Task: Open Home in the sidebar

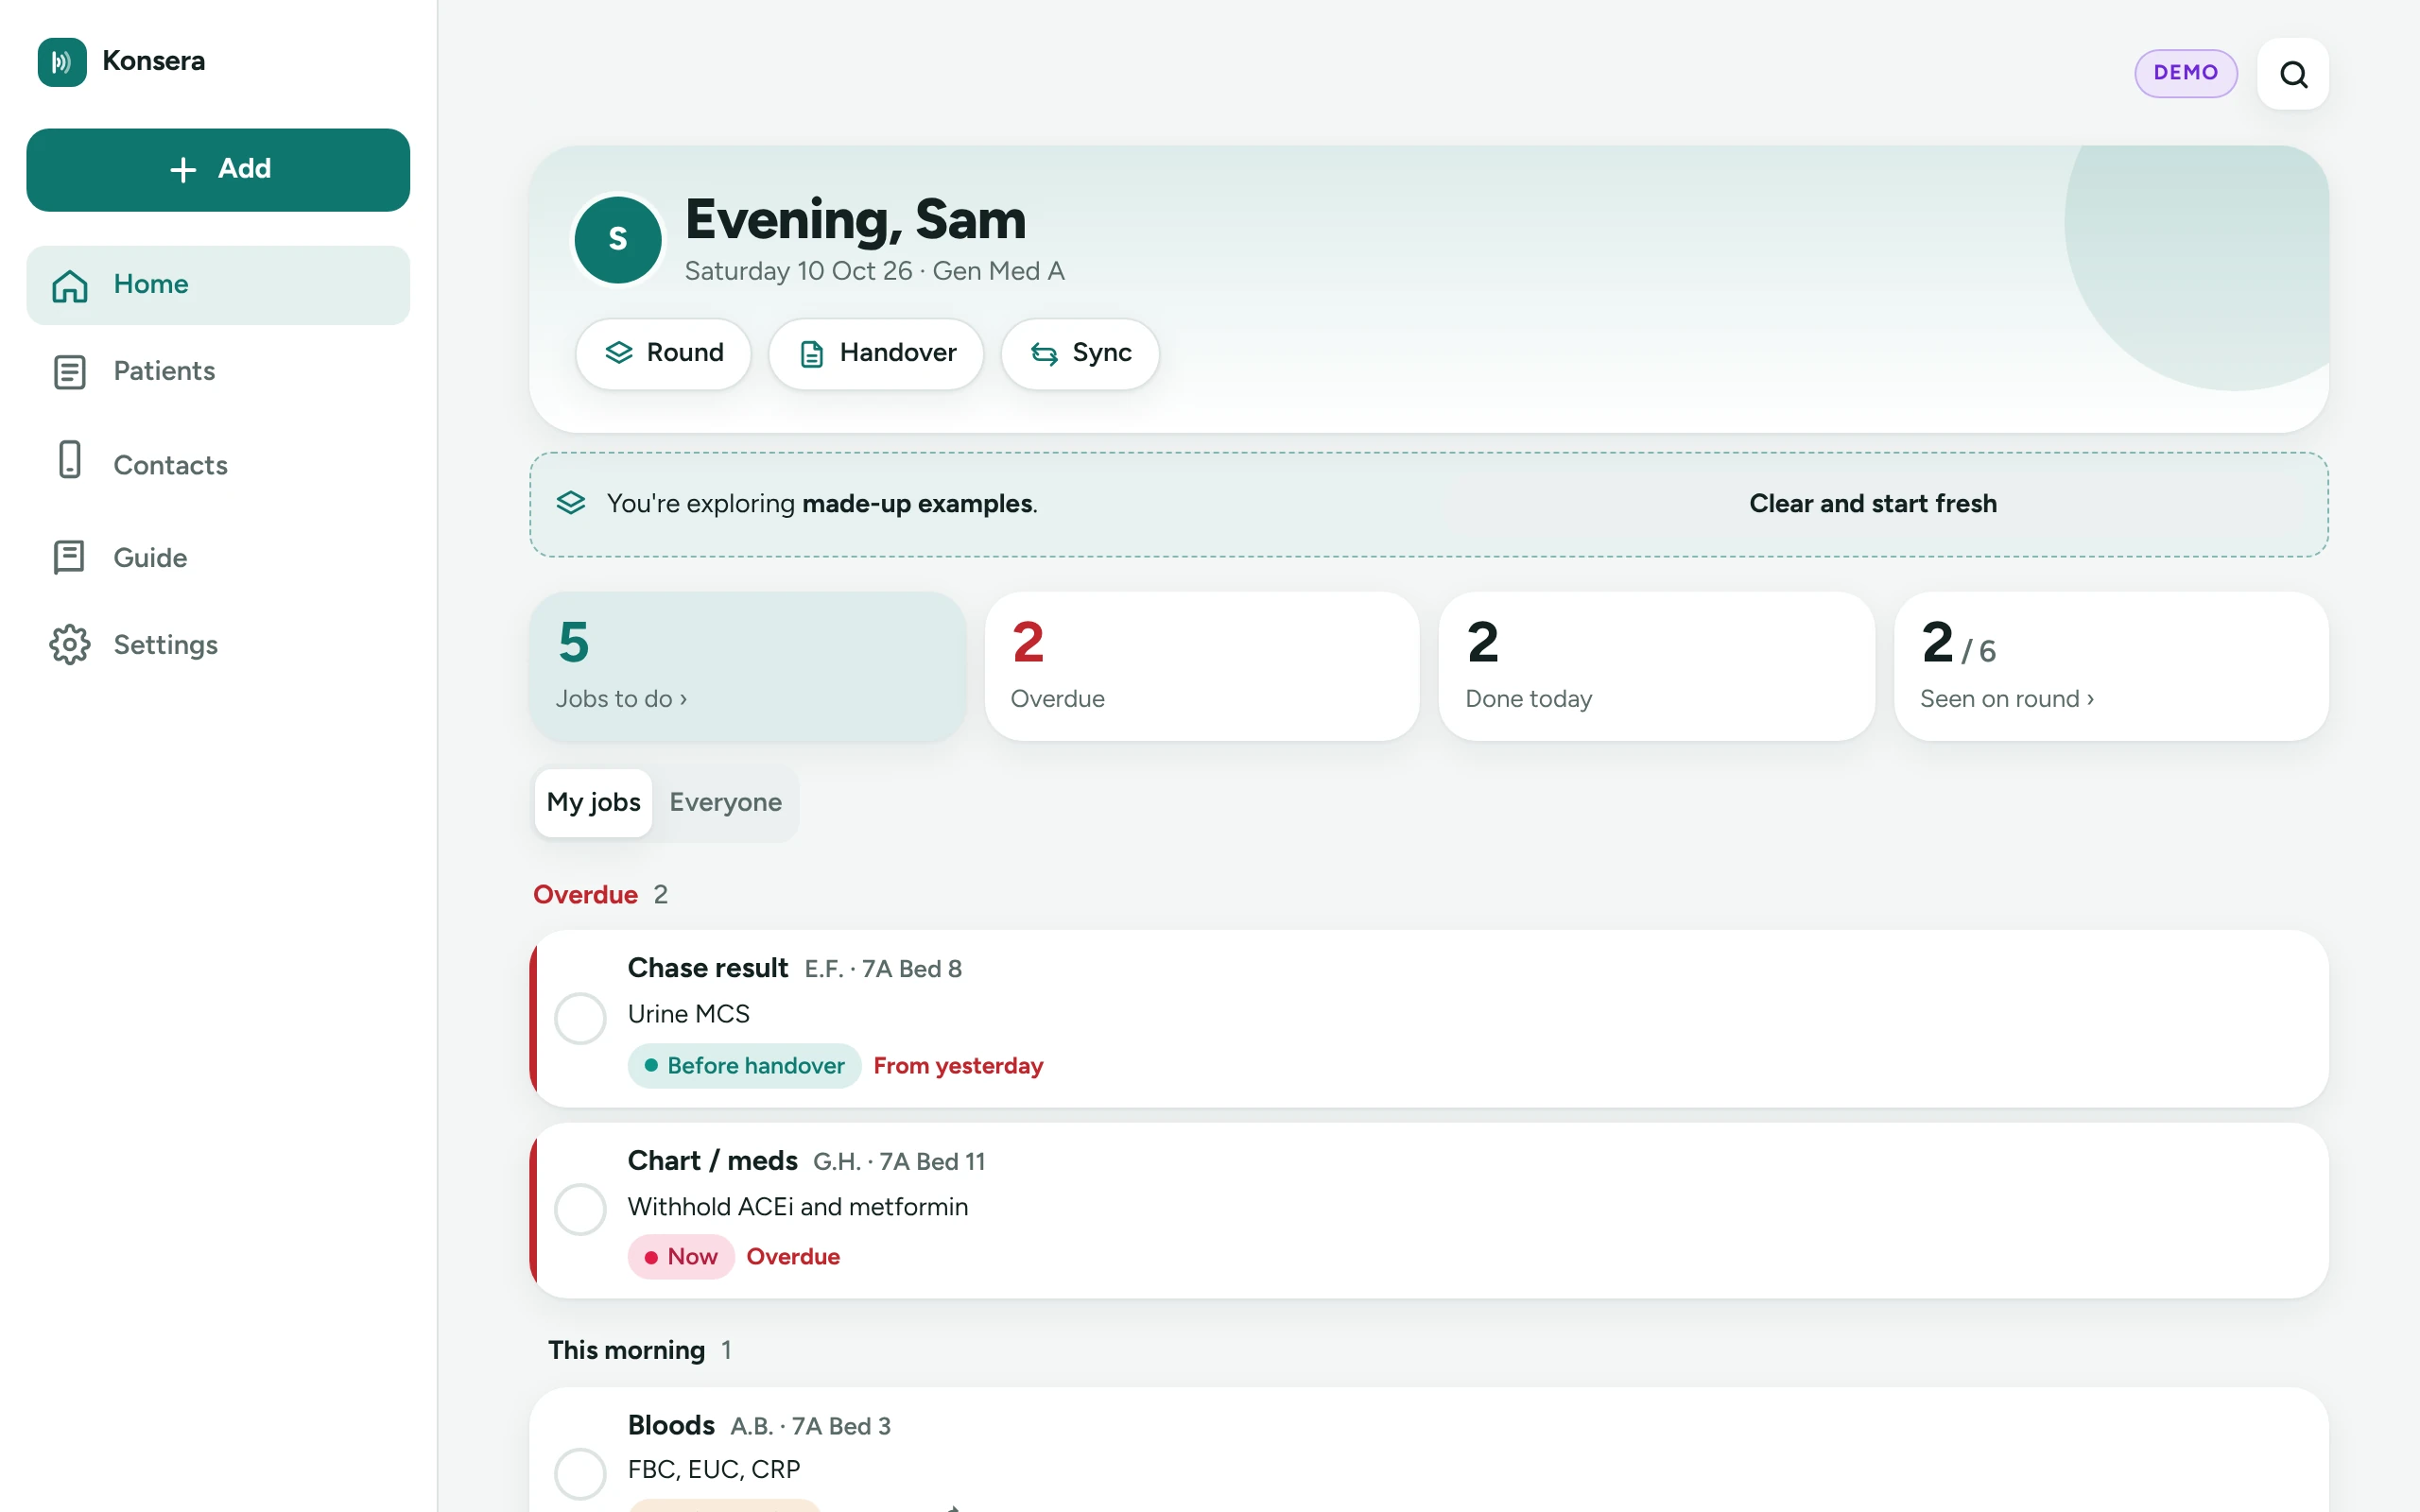Action: point(218,285)
